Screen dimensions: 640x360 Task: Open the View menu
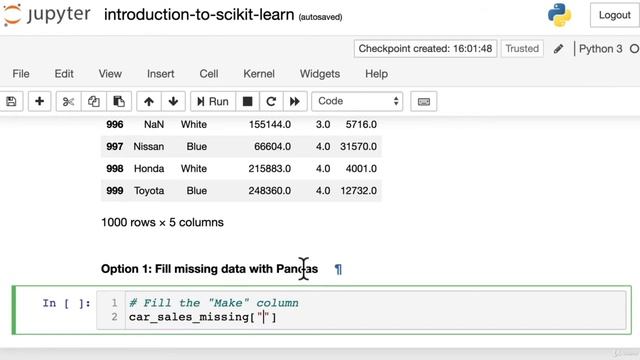coord(110,74)
